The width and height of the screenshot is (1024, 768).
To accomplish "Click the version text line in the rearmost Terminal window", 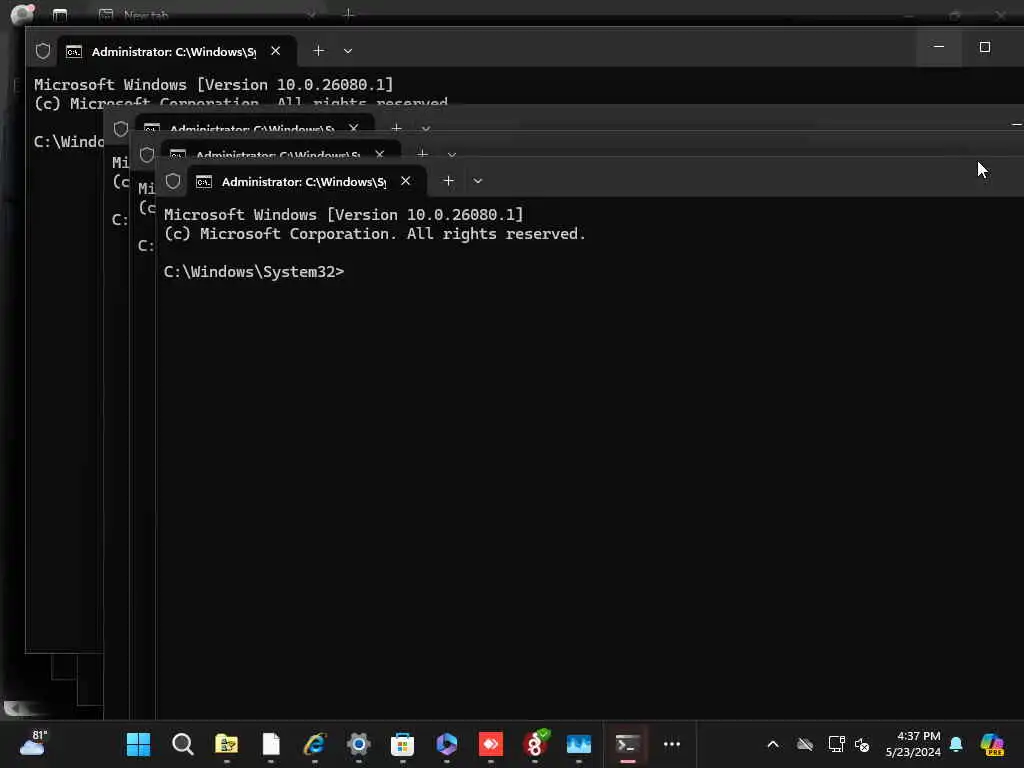I will pos(214,84).
